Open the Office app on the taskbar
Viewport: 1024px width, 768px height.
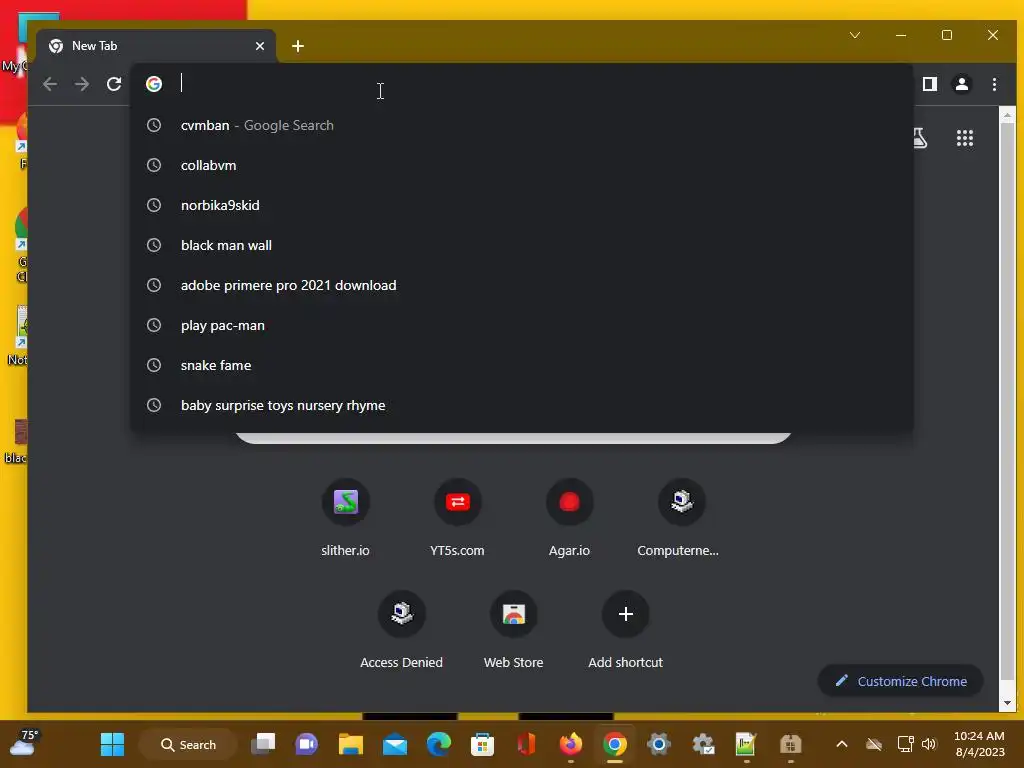tap(526, 744)
